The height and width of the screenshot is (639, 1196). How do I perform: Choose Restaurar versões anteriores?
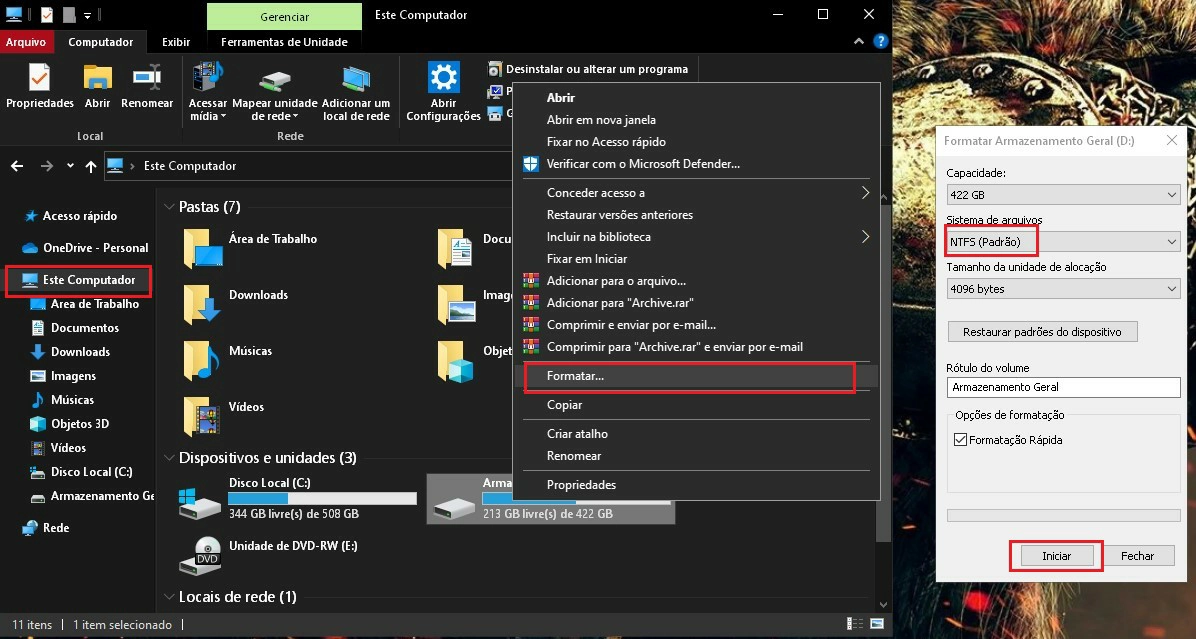[x=619, y=215]
